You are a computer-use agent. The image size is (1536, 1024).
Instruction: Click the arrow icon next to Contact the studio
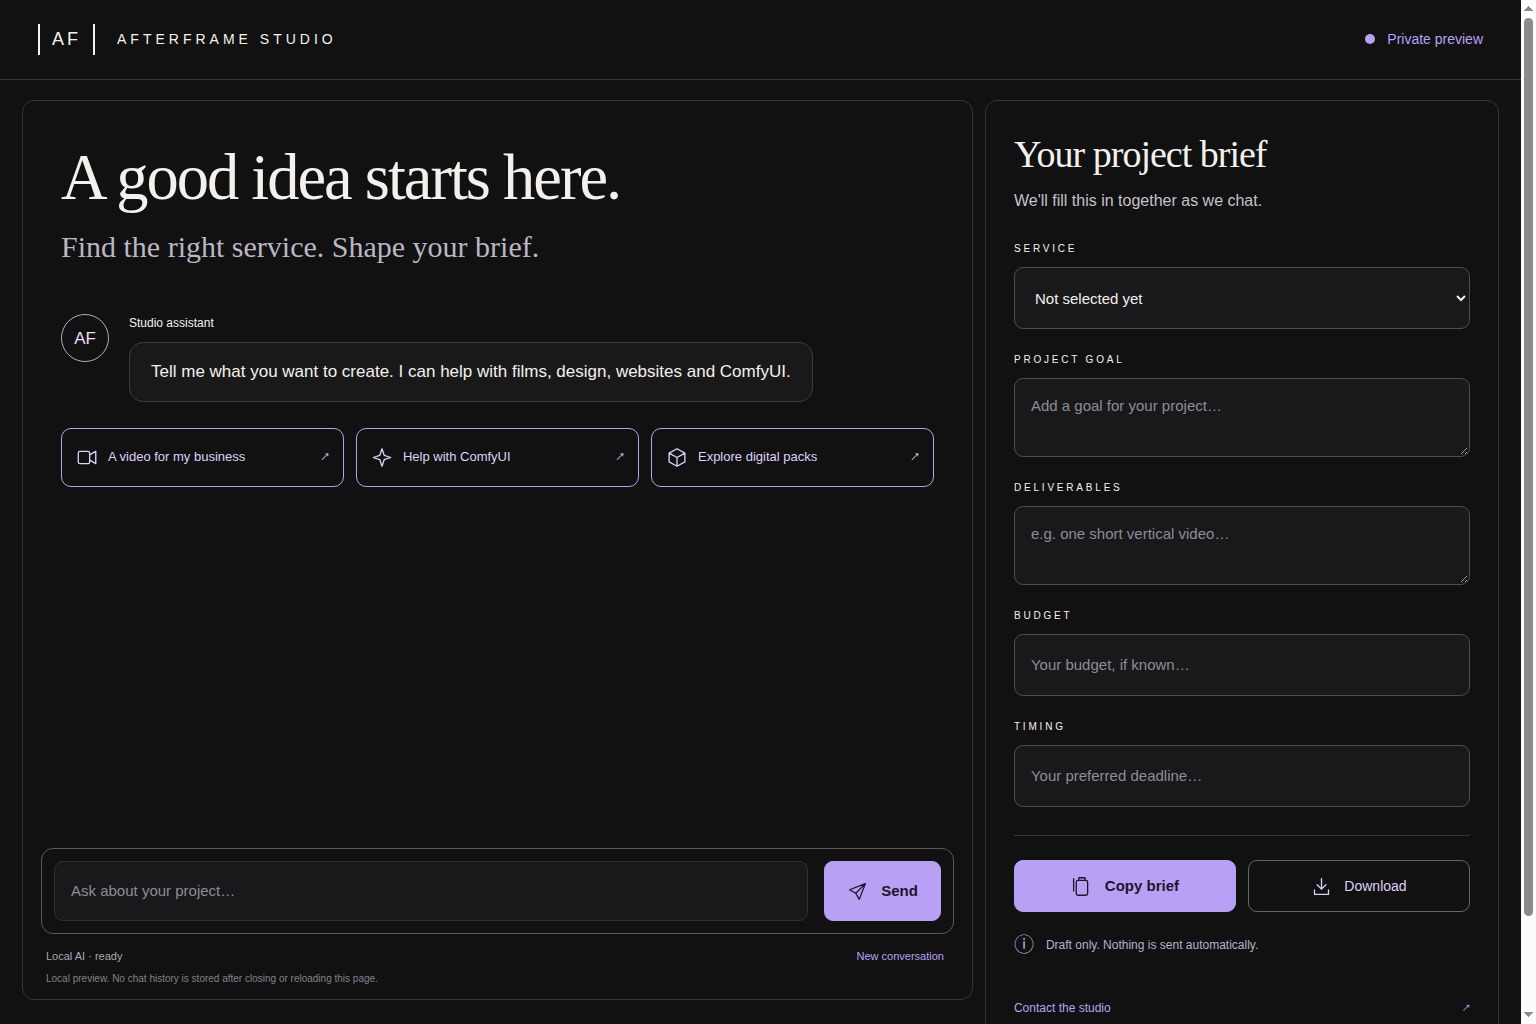1466,1007
